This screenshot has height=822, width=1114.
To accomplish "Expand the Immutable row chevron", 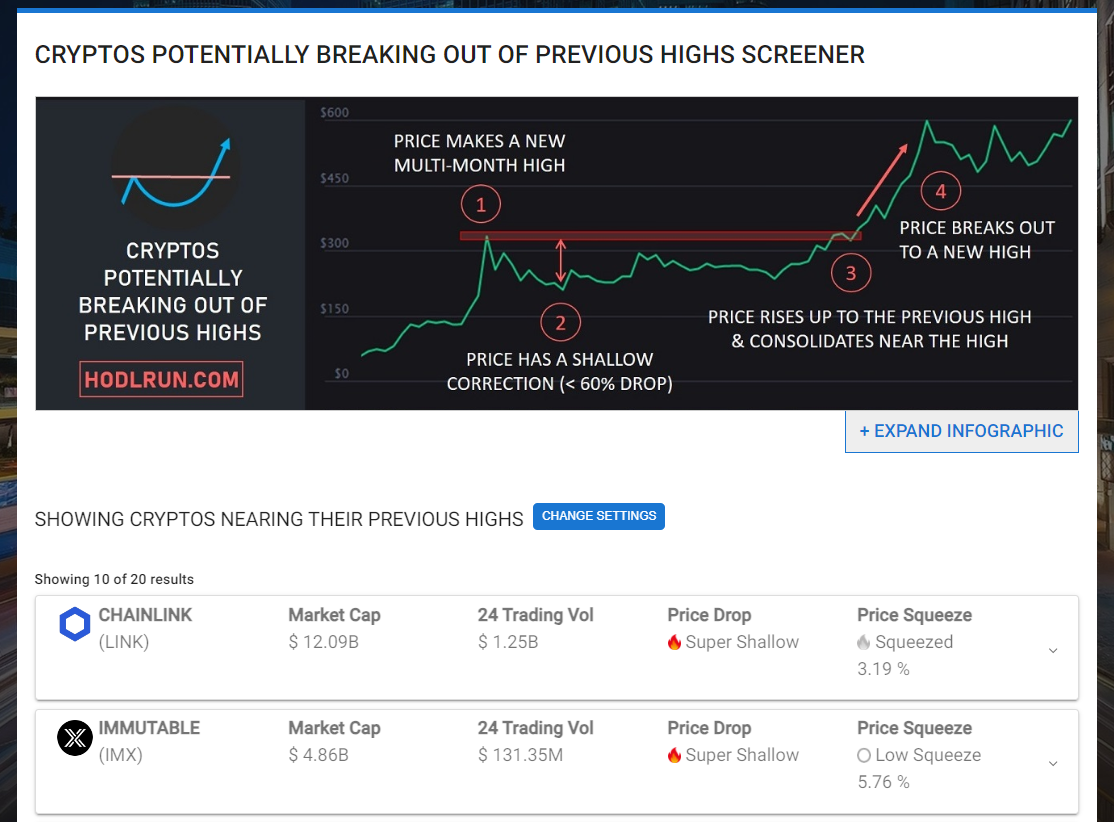I will [1053, 763].
